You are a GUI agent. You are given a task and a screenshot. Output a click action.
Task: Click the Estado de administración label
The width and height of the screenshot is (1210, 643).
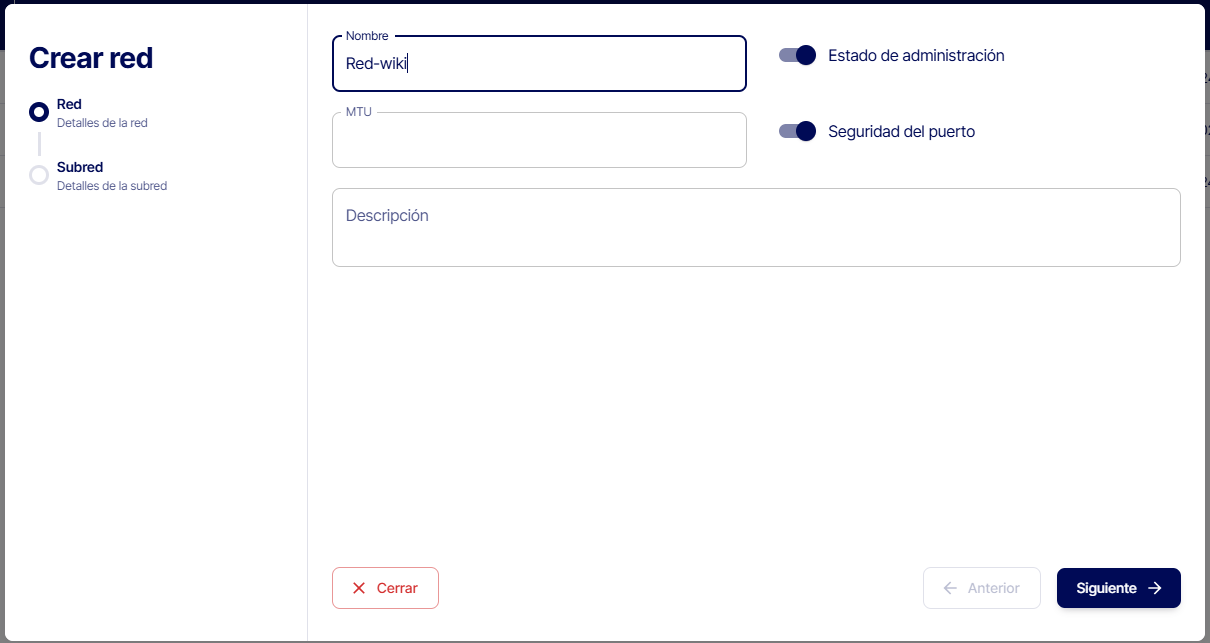[916, 56]
